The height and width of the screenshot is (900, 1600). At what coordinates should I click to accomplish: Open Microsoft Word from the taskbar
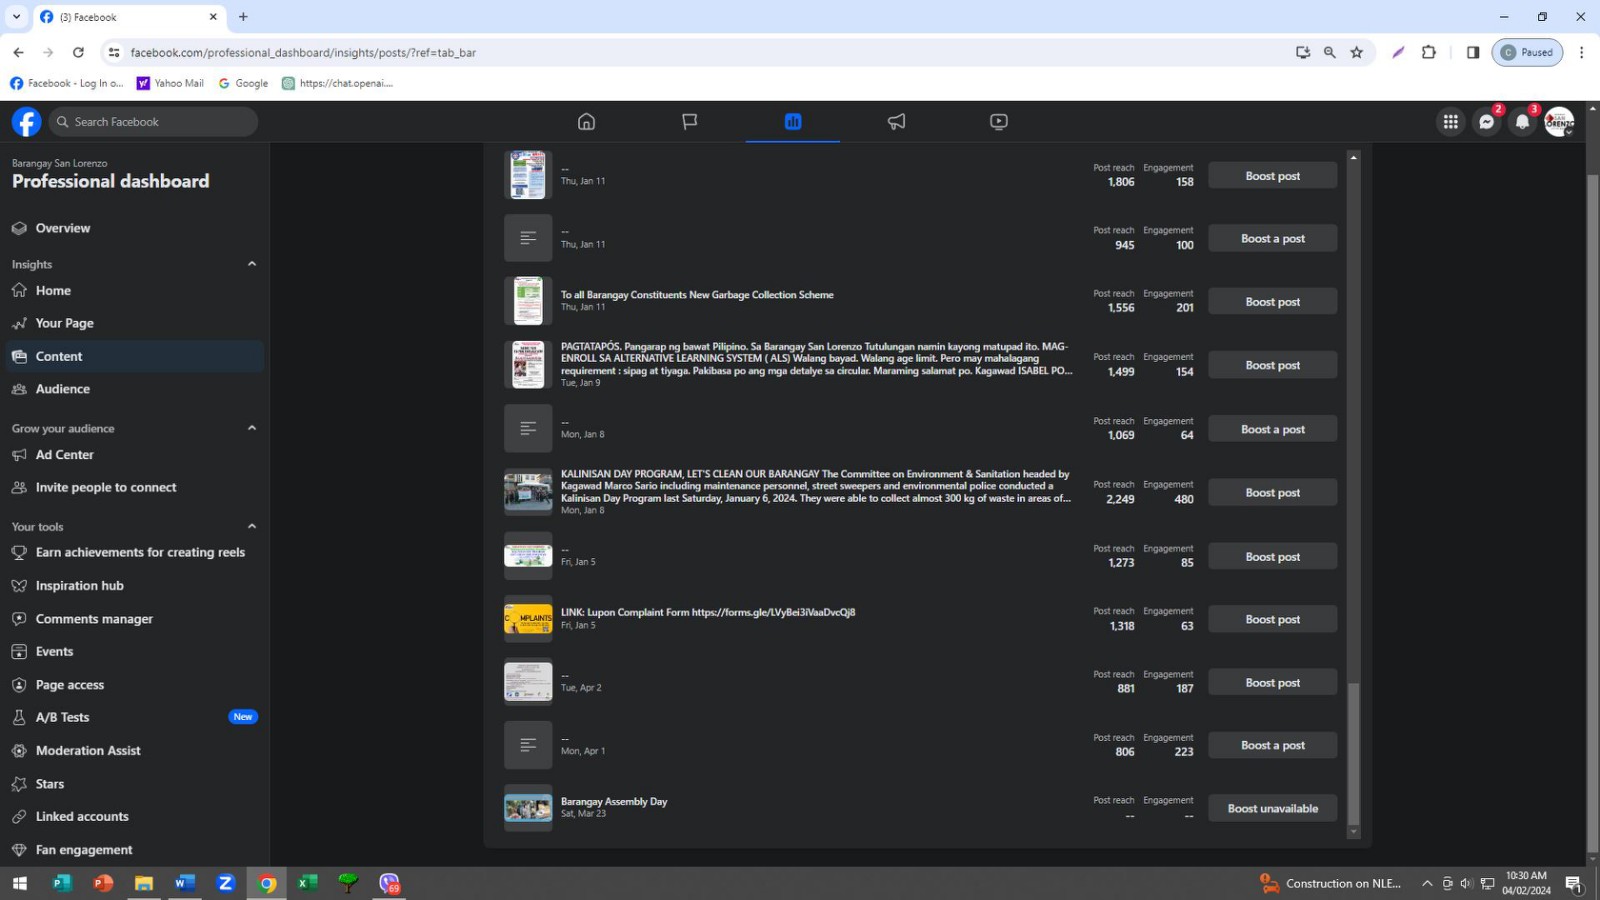[184, 883]
